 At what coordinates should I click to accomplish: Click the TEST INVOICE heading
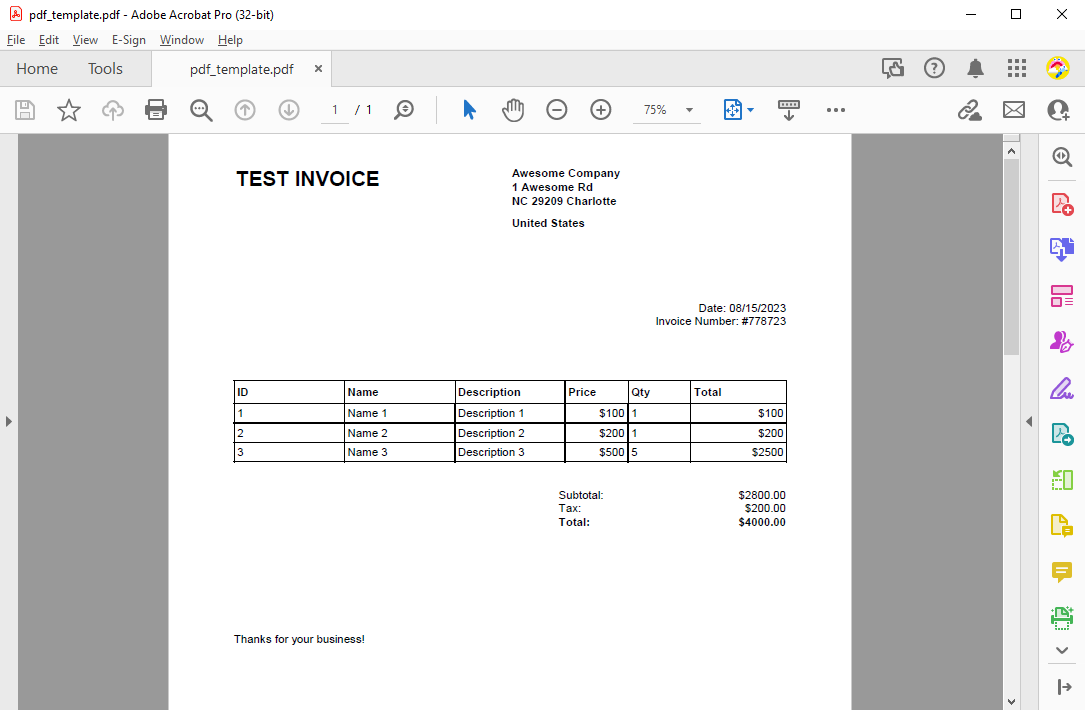pos(308,179)
